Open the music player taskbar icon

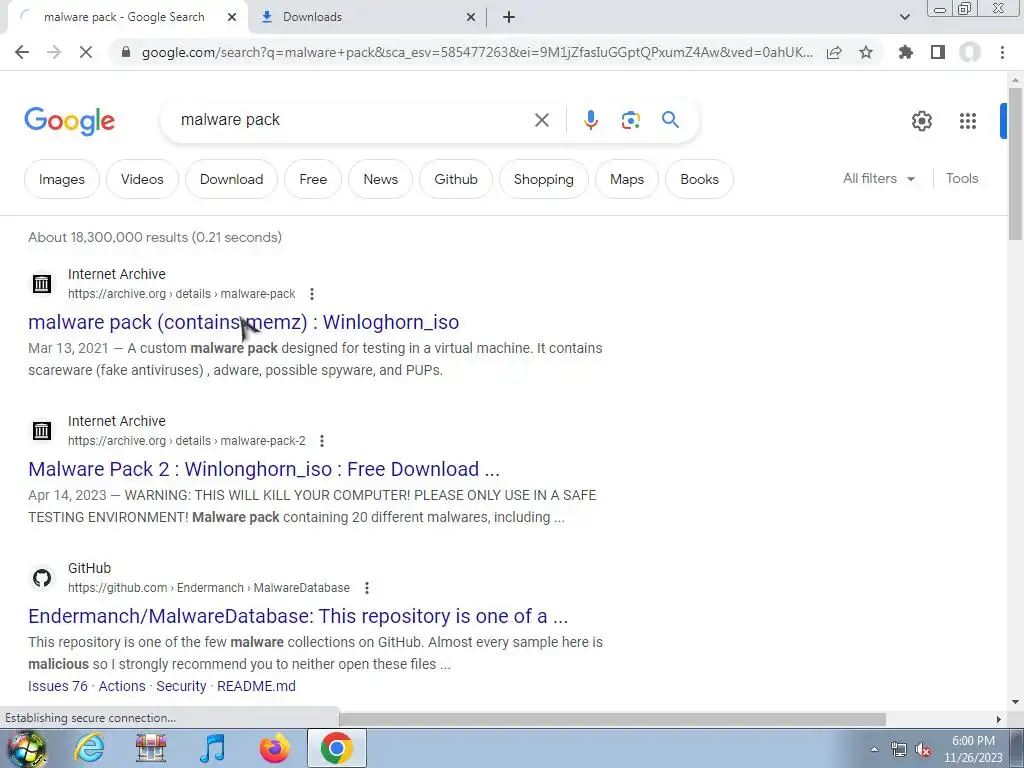coord(212,748)
